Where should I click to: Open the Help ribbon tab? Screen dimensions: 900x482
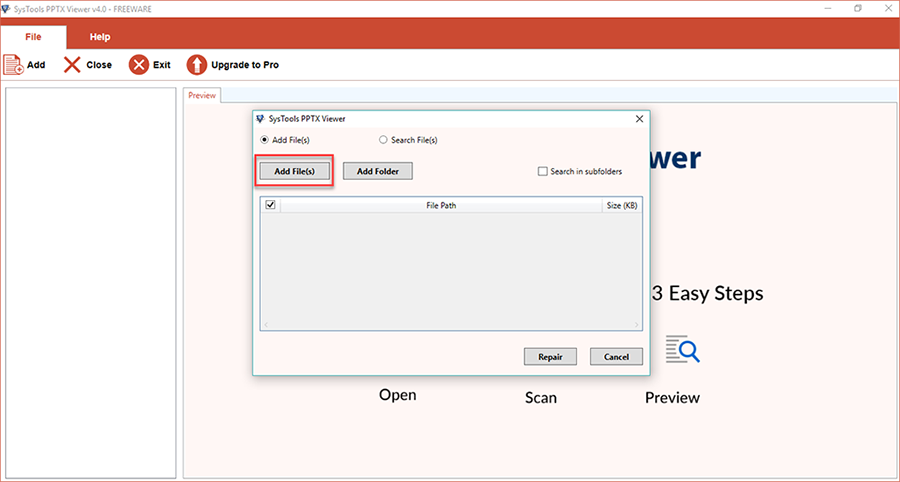100,37
